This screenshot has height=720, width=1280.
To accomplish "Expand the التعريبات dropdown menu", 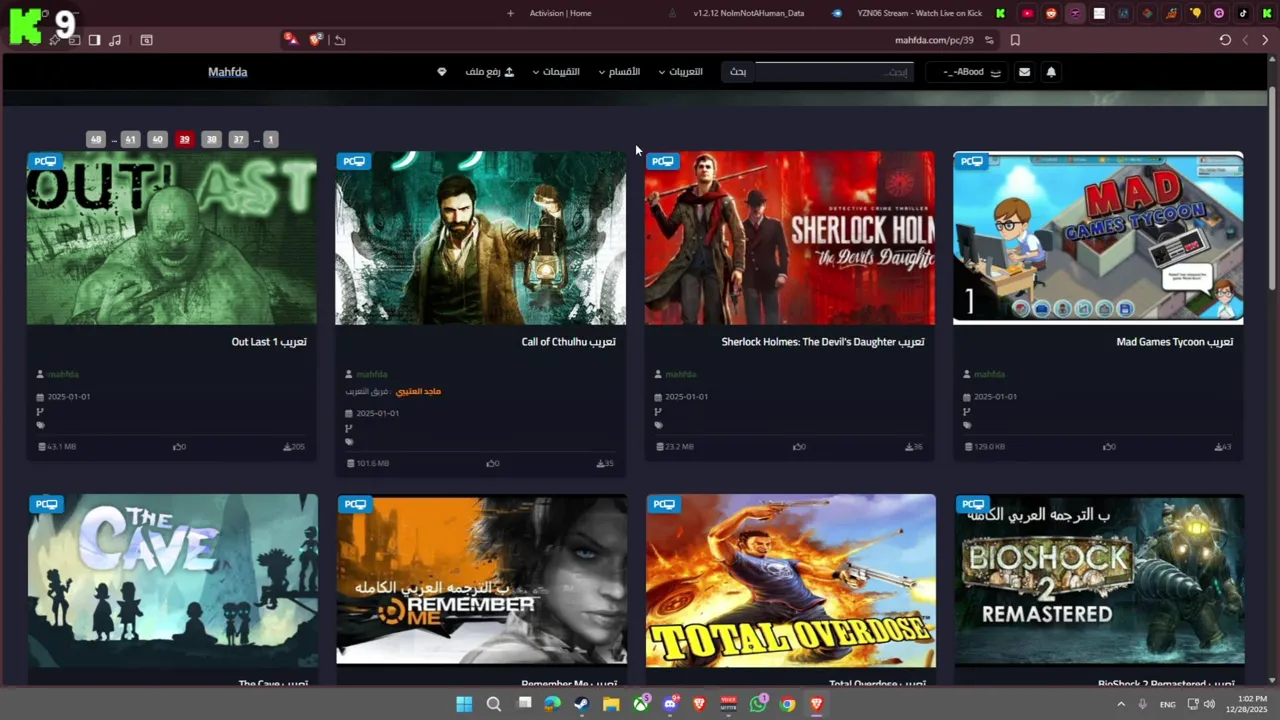I will pyautogui.click(x=680, y=72).
